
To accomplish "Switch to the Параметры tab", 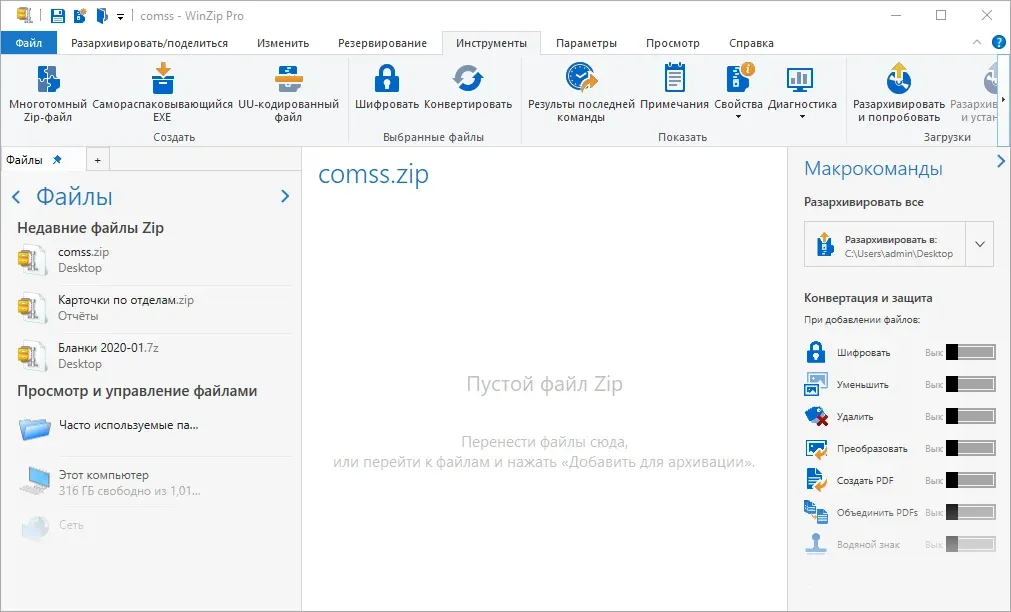I will [x=586, y=43].
